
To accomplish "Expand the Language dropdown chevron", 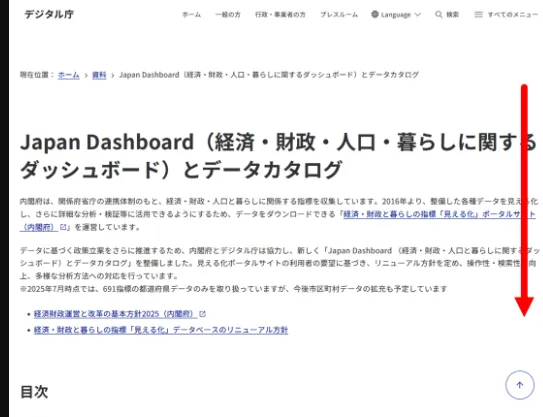I will point(418,15).
